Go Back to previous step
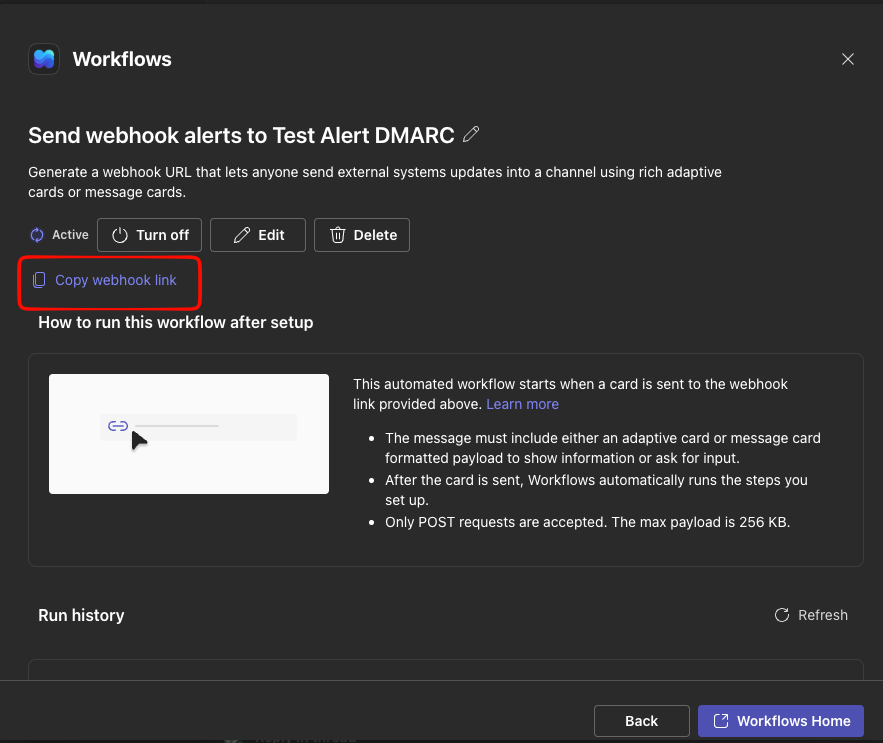This screenshot has width=883, height=743. click(x=641, y=721)
